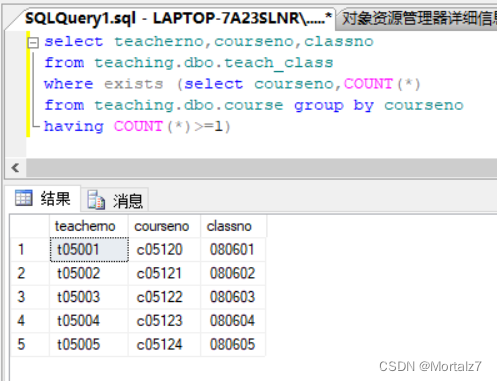Screen dimensions: 497x381
Task: Click cell t05005
Action: tap(89, 344)
